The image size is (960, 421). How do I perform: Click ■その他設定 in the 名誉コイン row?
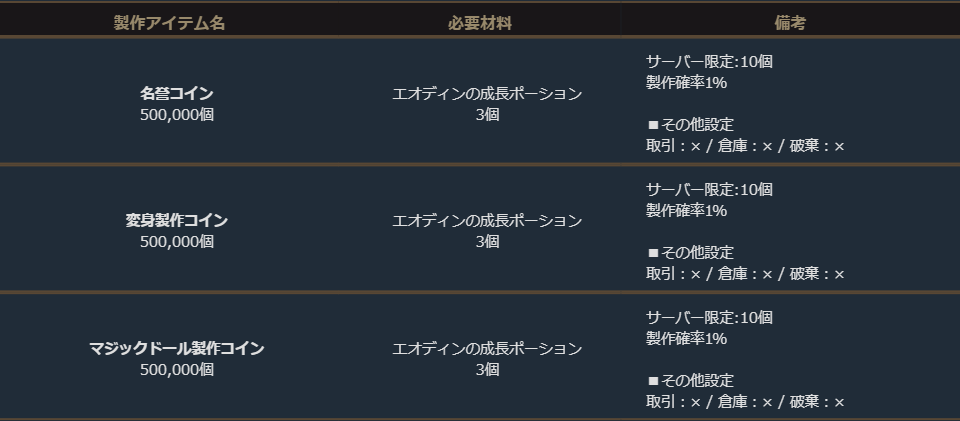(x=690, y=125)
